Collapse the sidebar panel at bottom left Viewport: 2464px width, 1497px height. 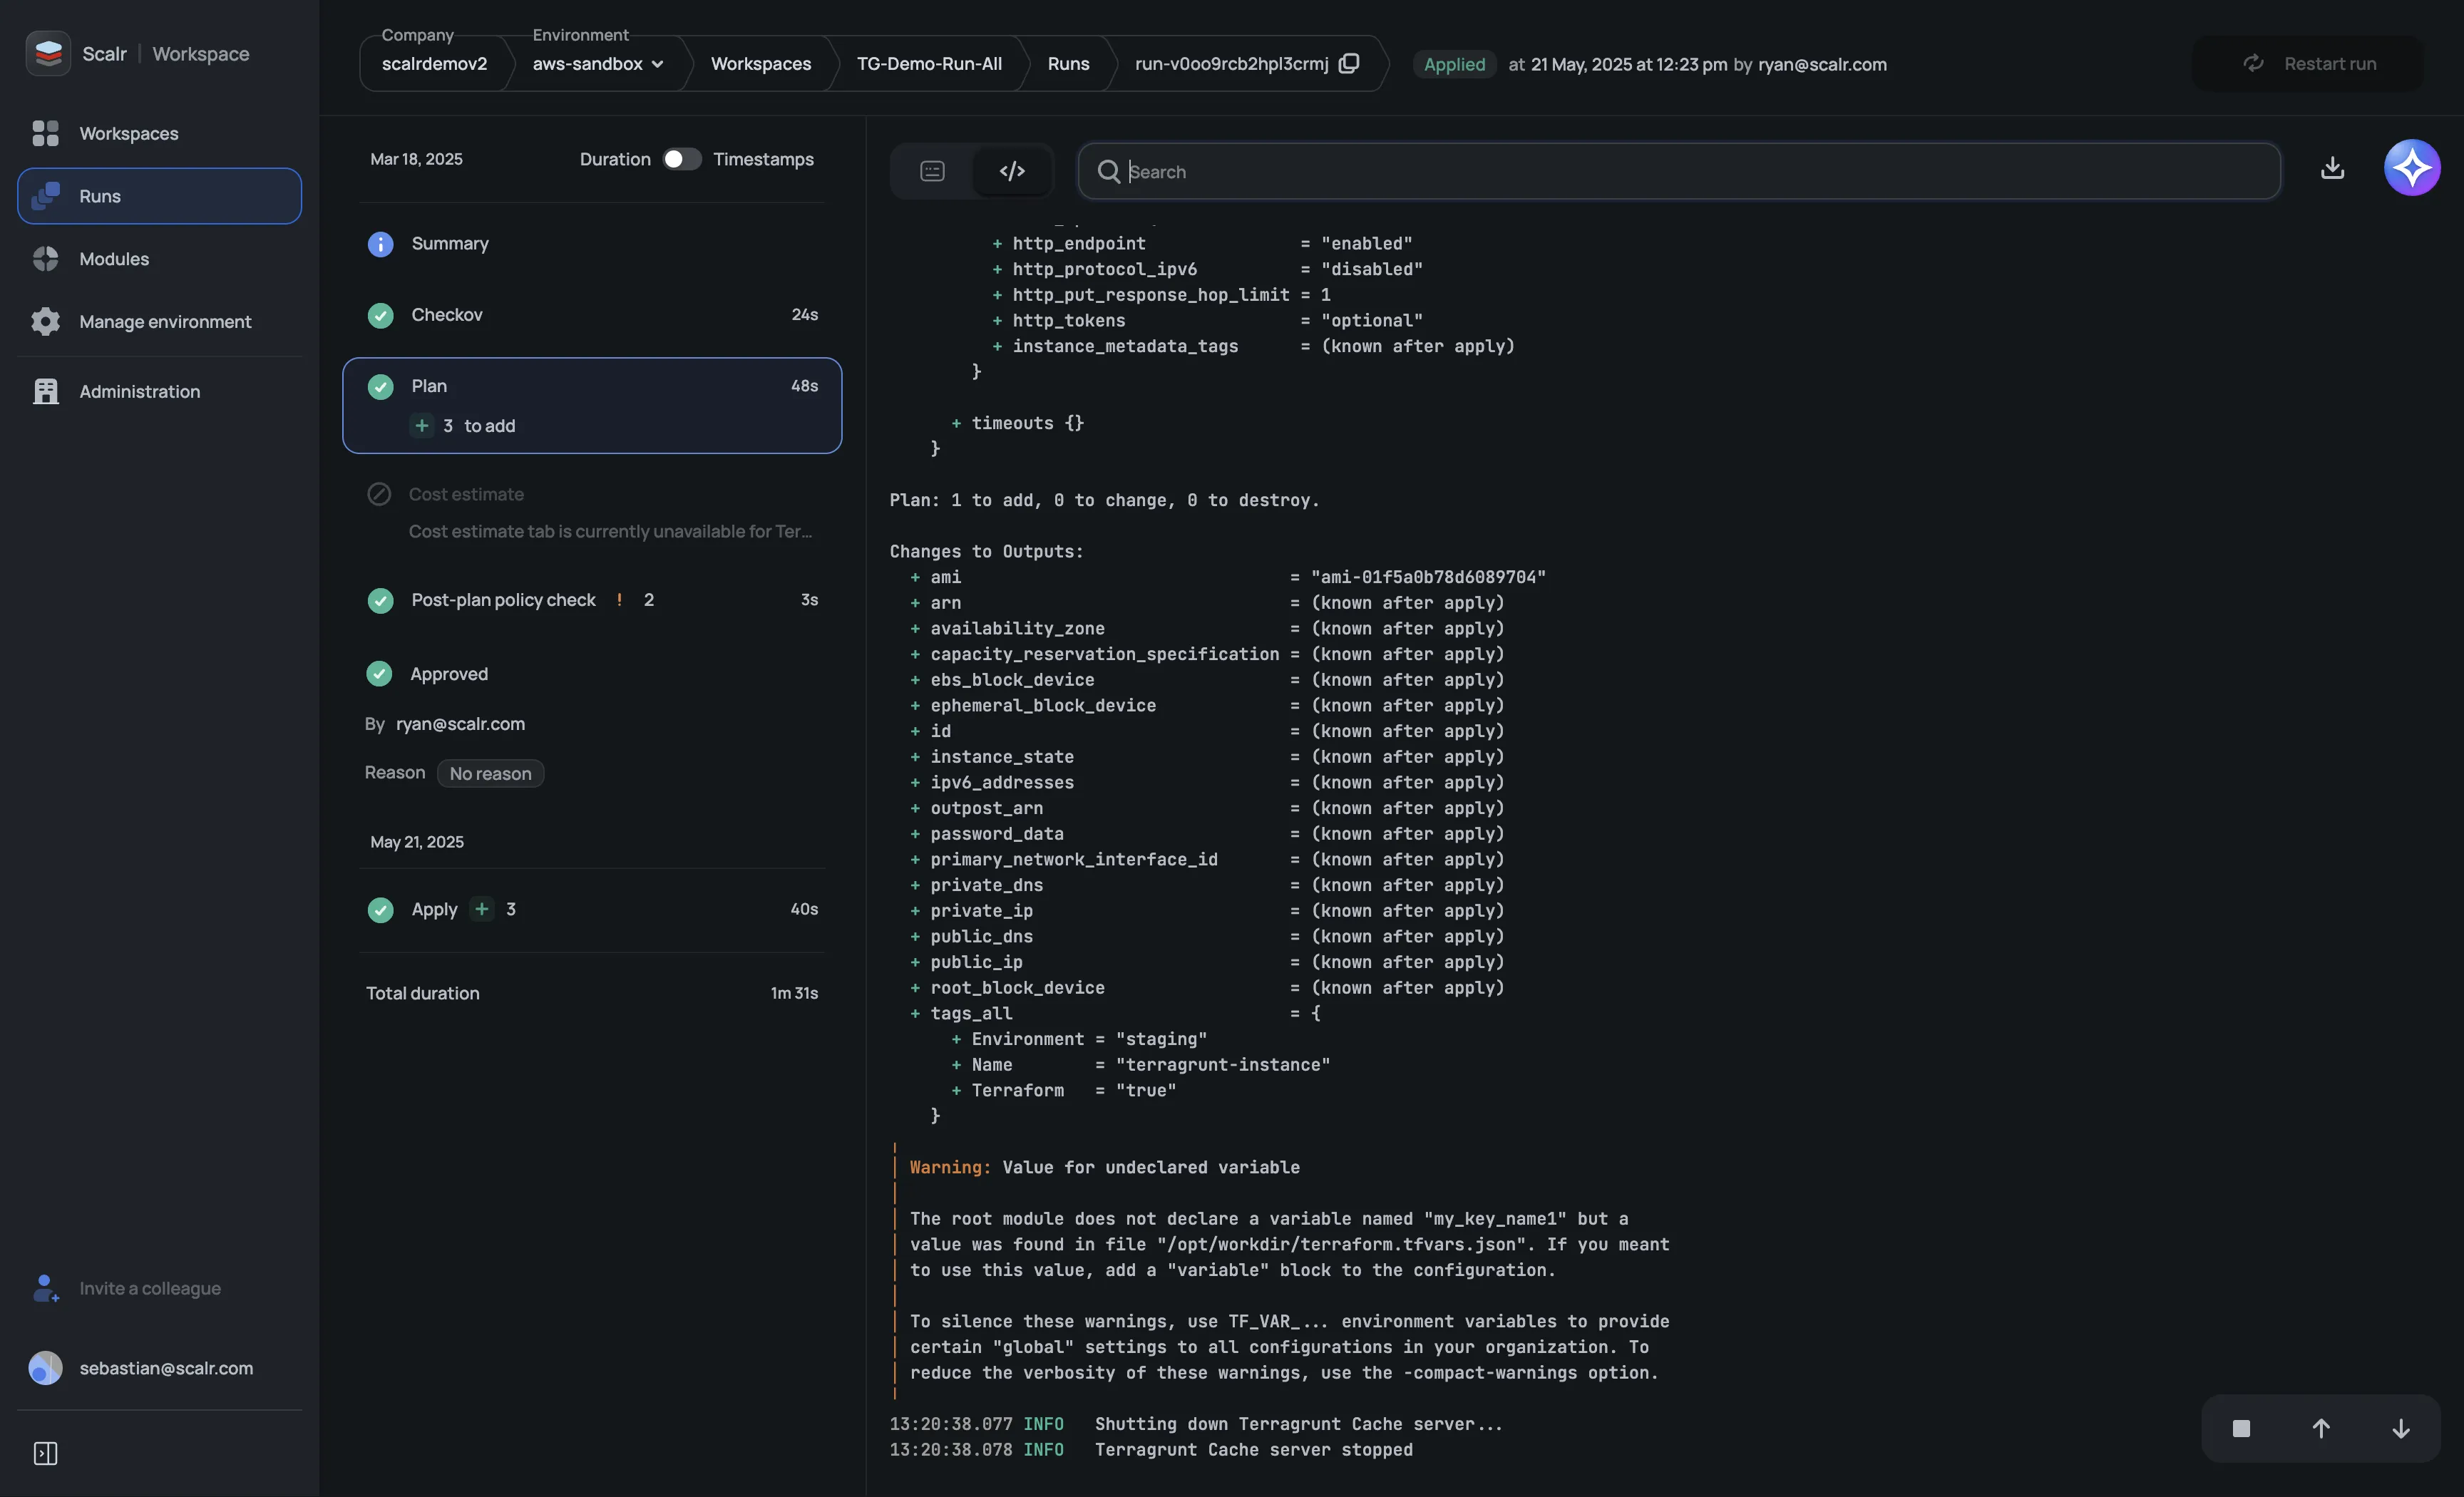click(46, 1454)
